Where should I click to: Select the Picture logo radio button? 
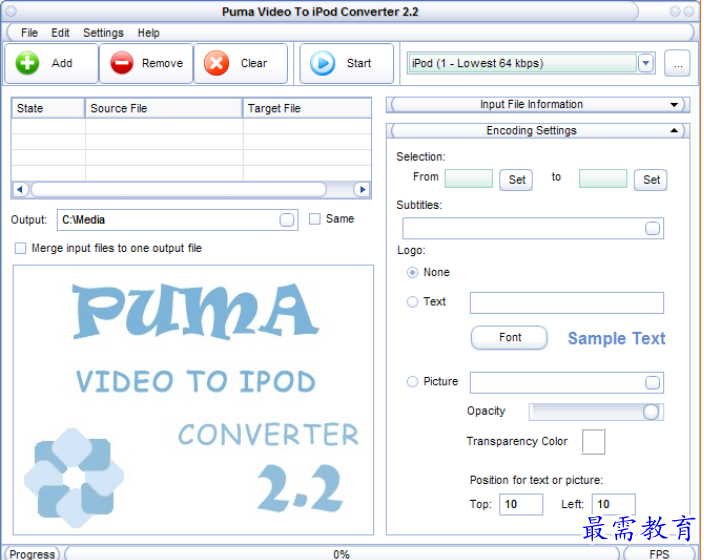point(412,382)
